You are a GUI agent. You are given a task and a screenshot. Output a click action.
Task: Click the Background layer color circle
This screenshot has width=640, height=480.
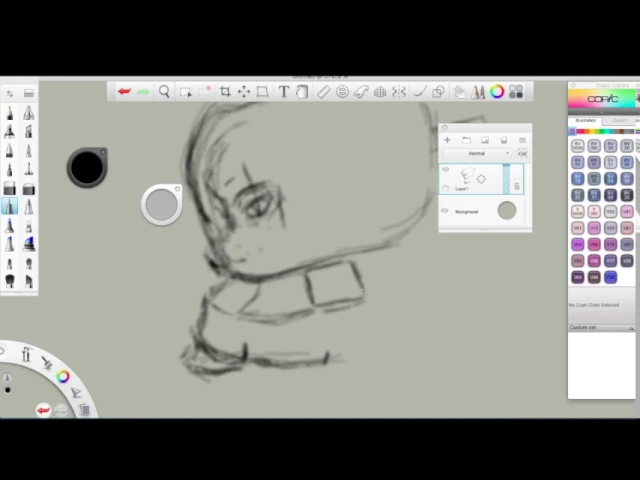pyautogui.click(x=507, y=211)
